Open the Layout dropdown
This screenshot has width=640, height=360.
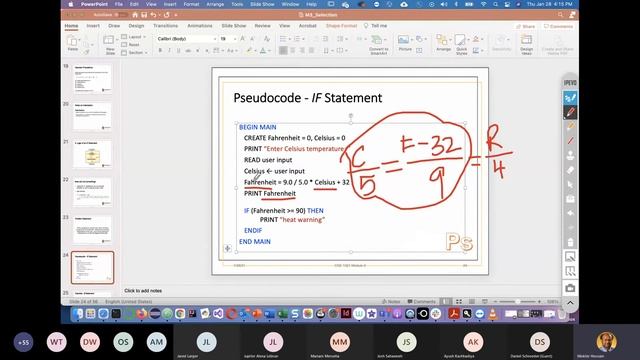coord(134,37)
